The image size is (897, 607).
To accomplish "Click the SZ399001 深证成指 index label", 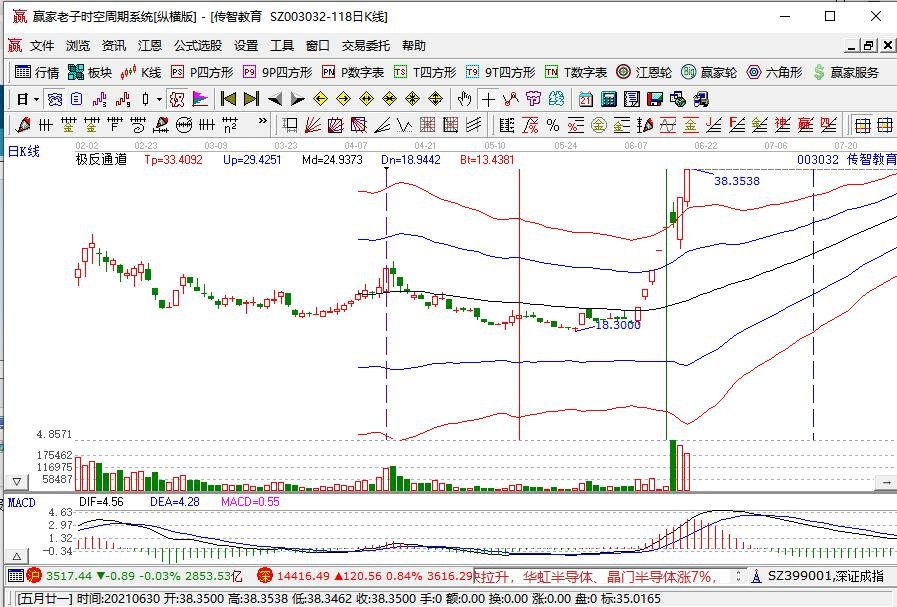I will tap(825, 576).
